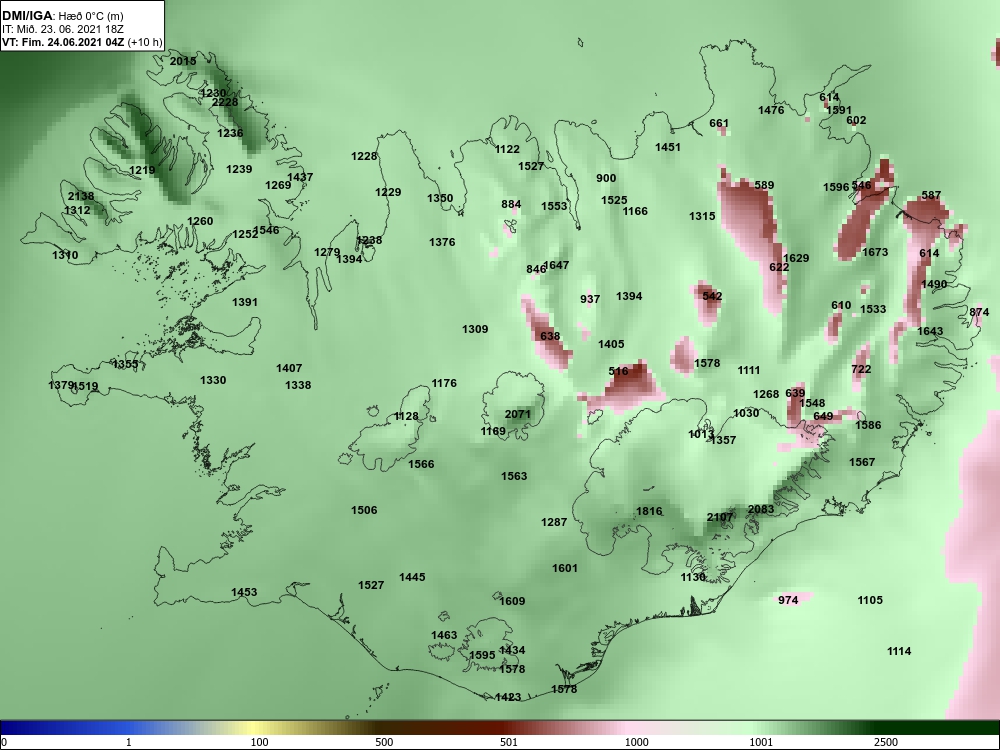Image resolution: width=1000 pixels, height=750 pixels.
Task: Click the '1391' map value
Action: click(245, 302)
